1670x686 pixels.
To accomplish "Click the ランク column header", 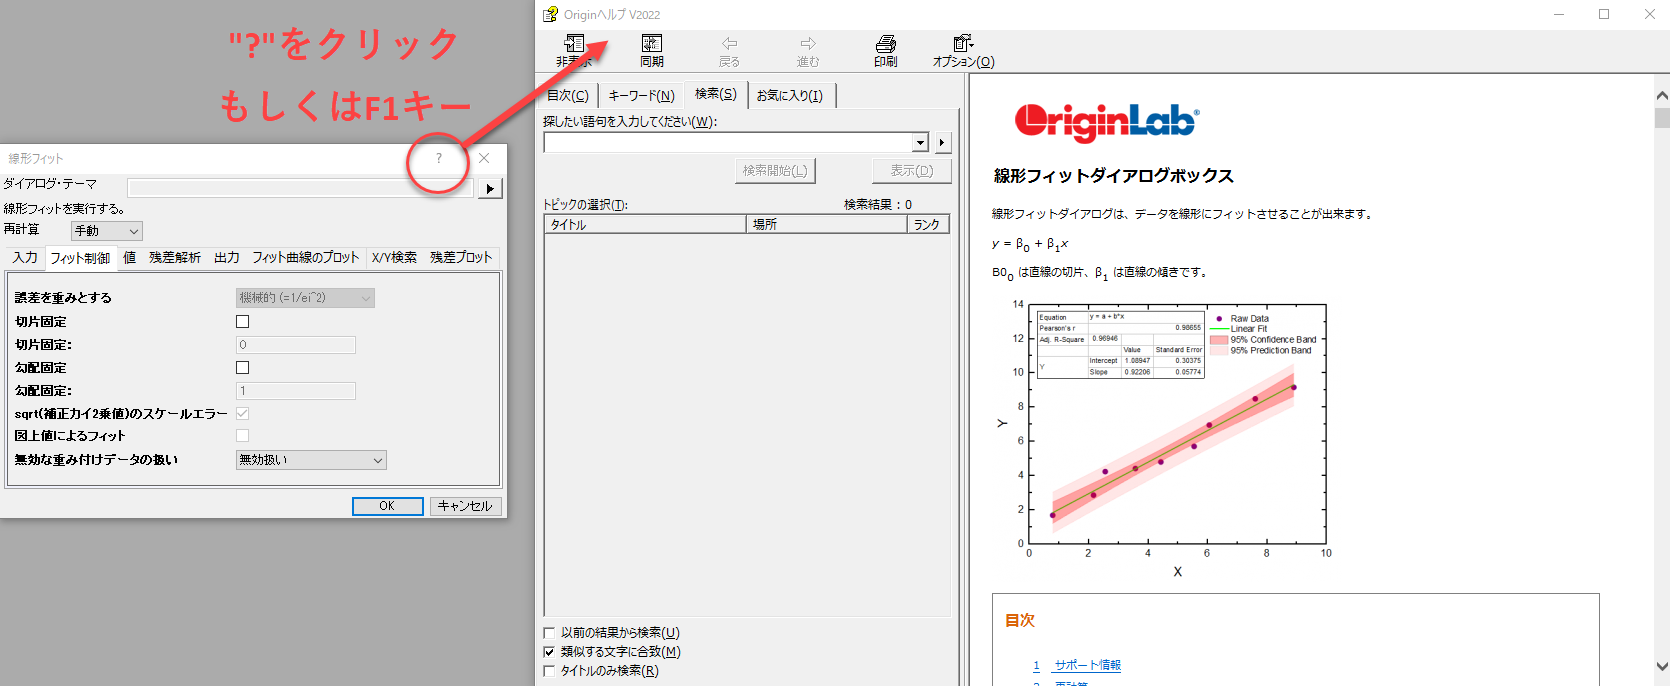I will click(x=928, y=225).
